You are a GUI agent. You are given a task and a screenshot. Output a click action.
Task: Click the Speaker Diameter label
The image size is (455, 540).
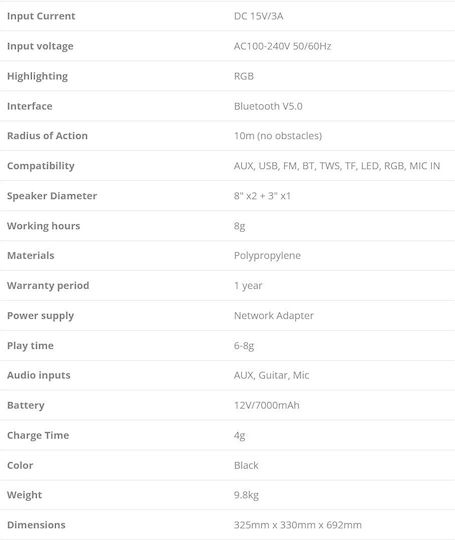[x=52, y=196]
